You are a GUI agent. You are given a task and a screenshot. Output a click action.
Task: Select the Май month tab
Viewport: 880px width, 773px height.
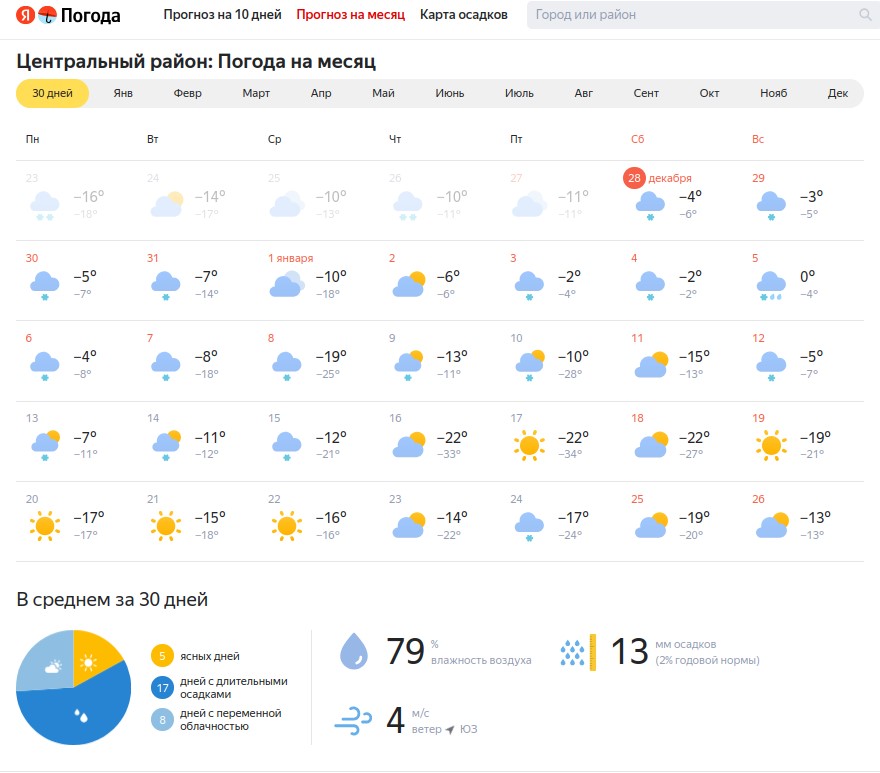(383, 93)
